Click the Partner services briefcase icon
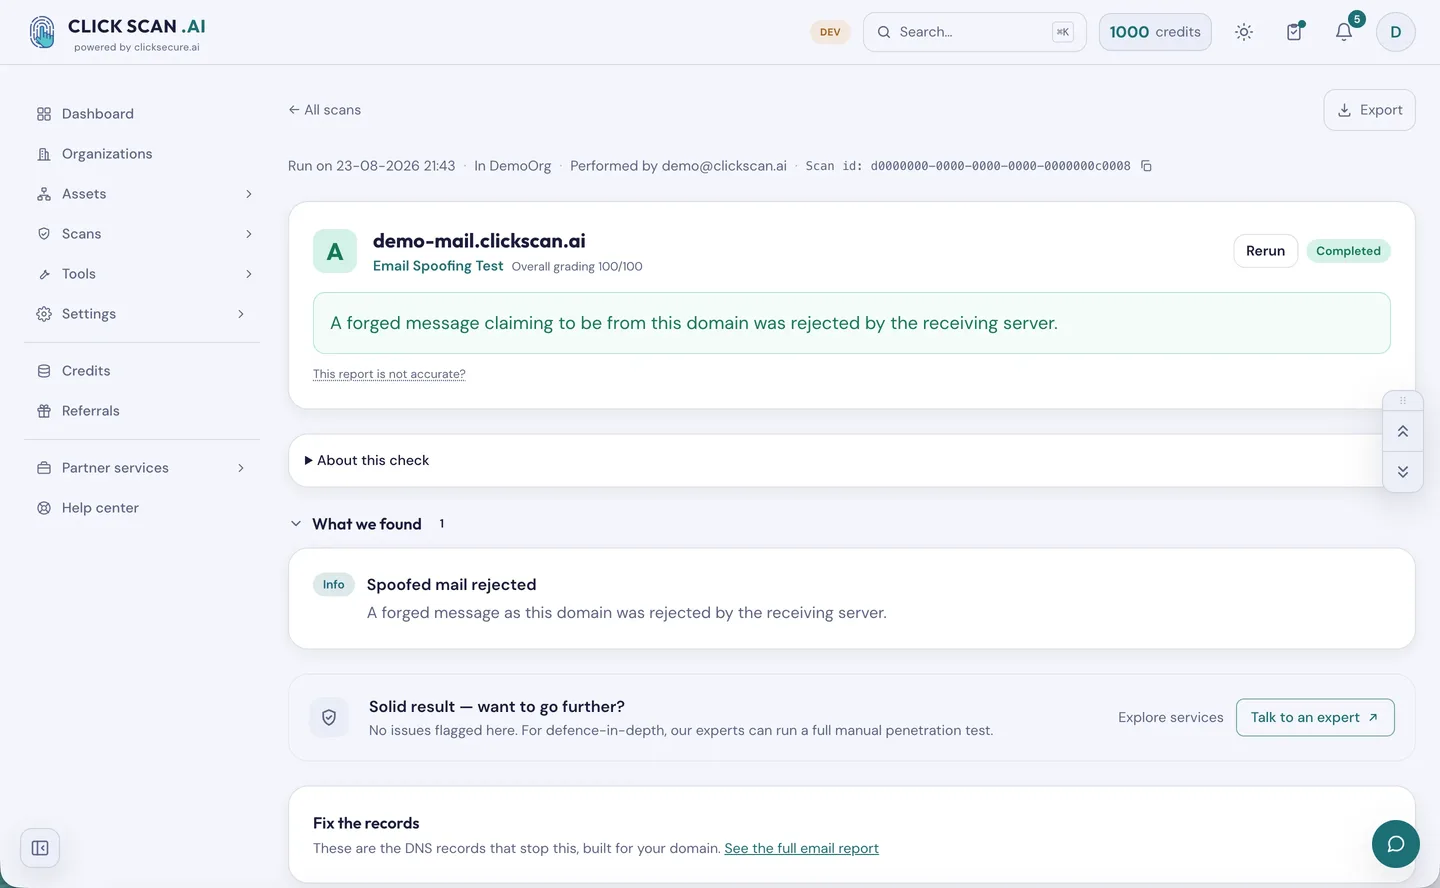This screenshot has height=888, width=1440. coord(44,468)
